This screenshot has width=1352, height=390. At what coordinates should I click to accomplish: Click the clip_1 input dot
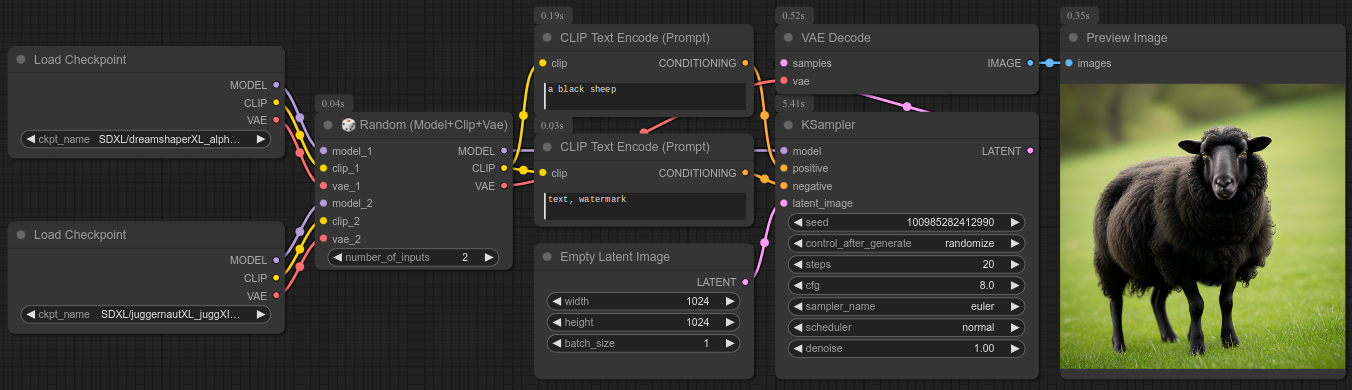[323, 168]
